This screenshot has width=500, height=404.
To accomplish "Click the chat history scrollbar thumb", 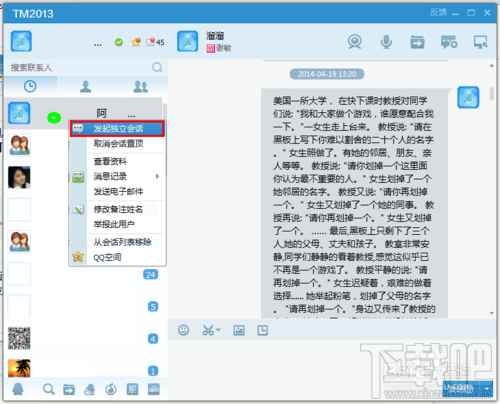I will click(x=492, y=94).
